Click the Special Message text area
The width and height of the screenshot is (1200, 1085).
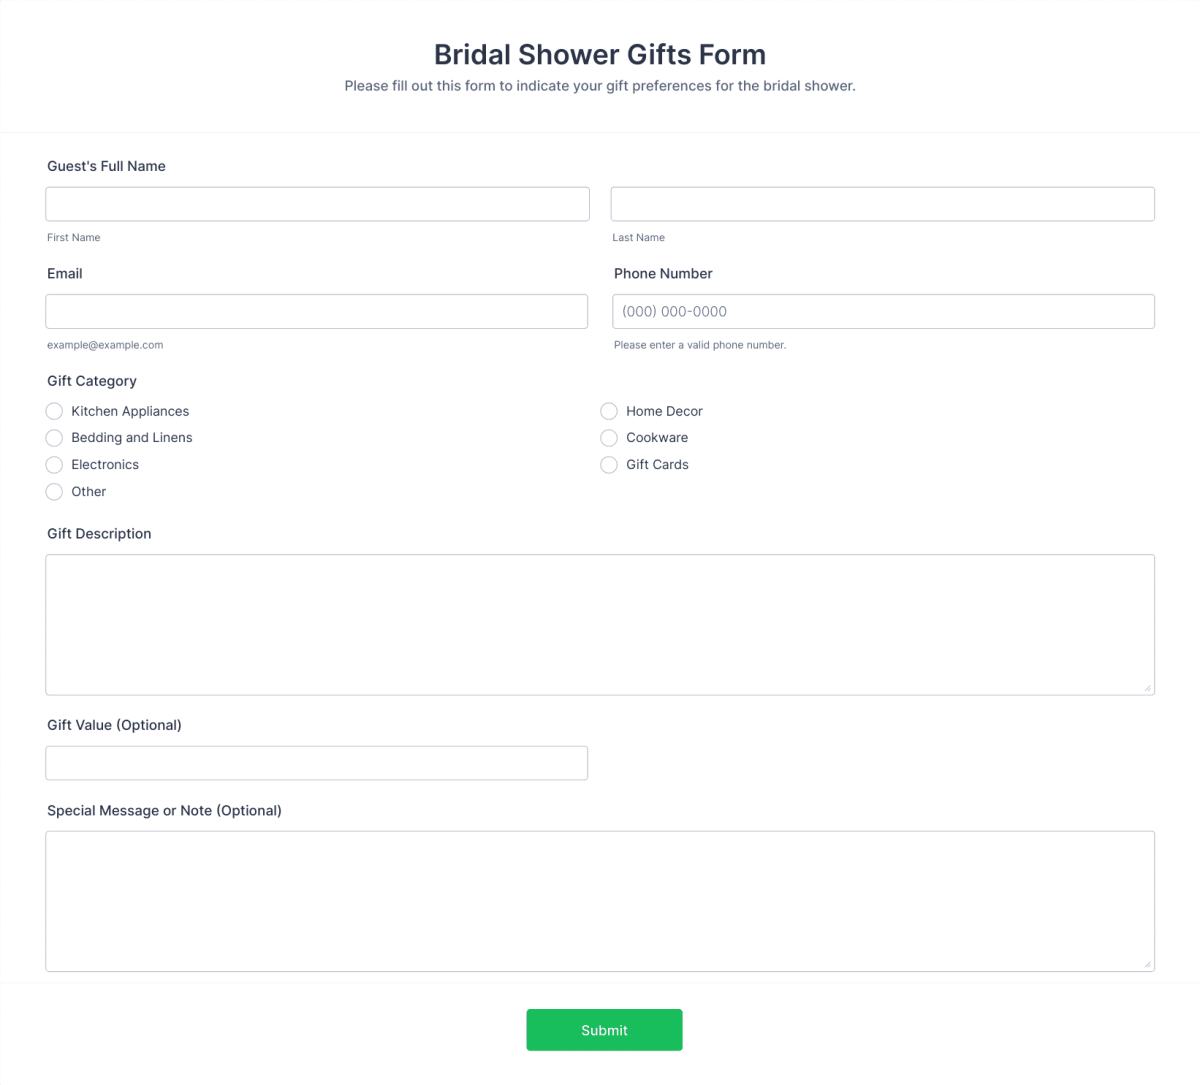(x=600, y=898)
